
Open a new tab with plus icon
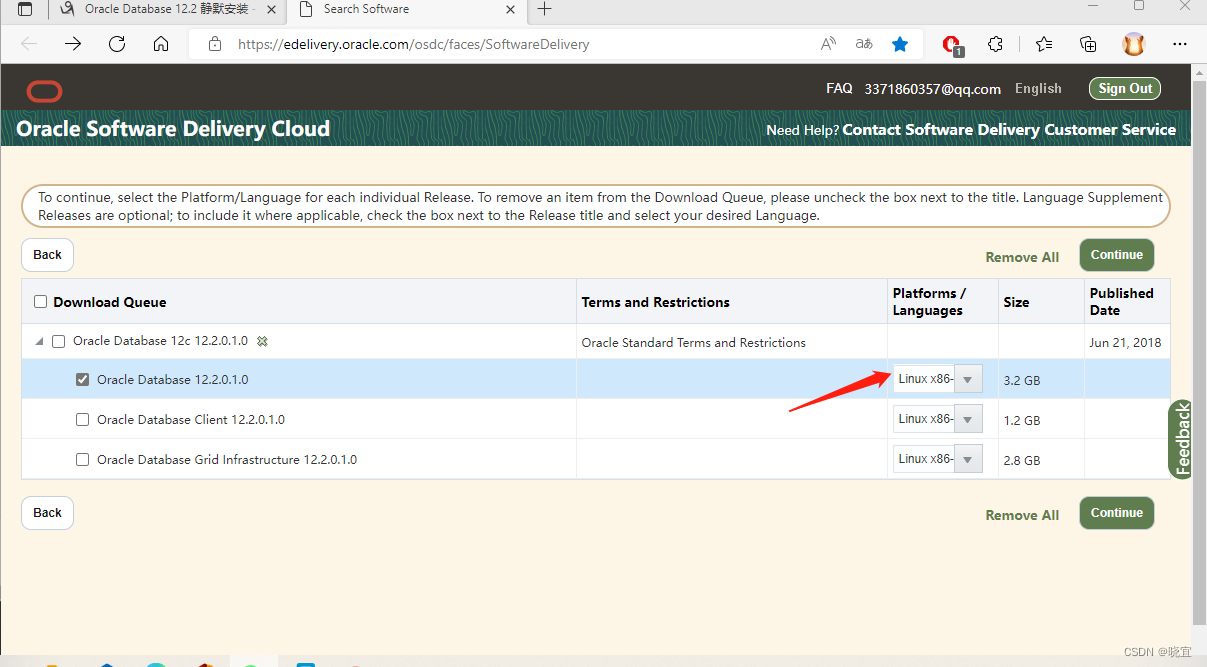pos(544,9)
